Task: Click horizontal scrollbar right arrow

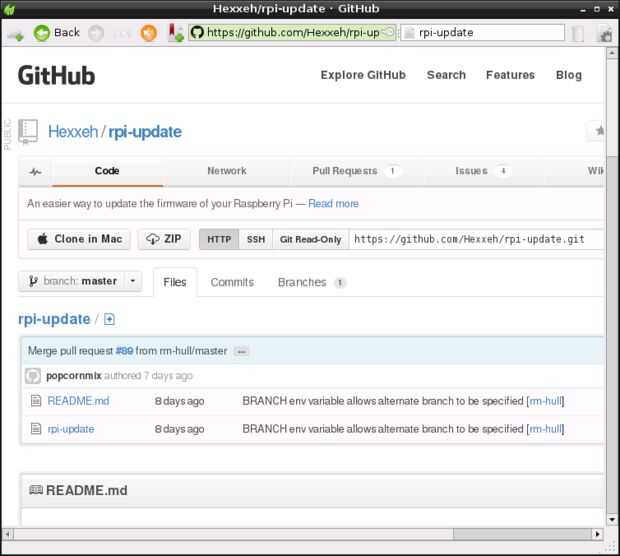Action: click(x=597, y=534)
